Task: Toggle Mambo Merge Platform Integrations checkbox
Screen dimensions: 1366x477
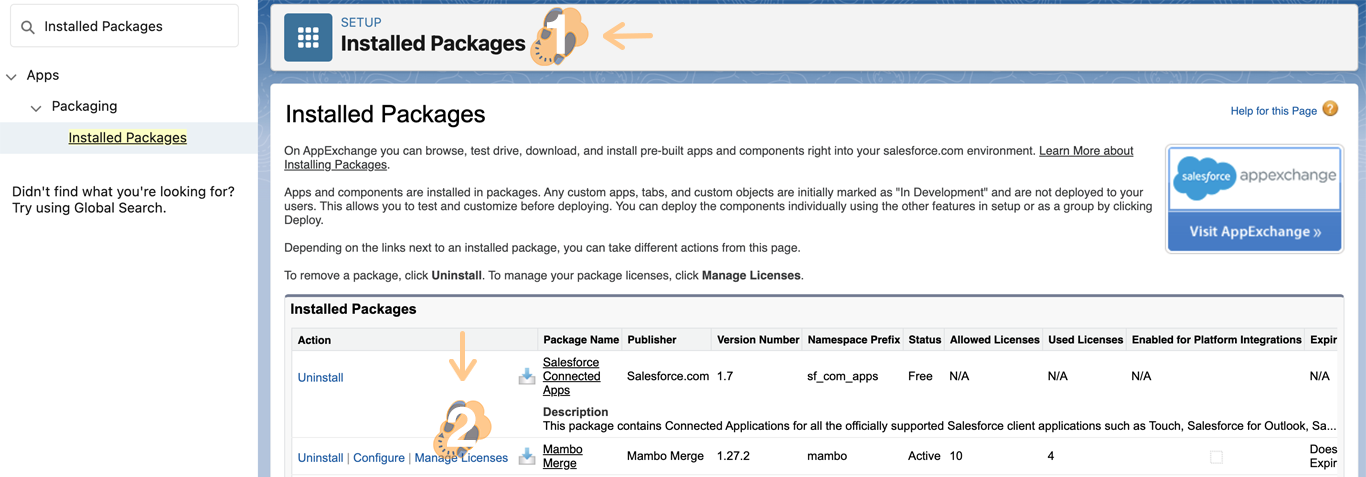Action: (x=1216, y=457)
